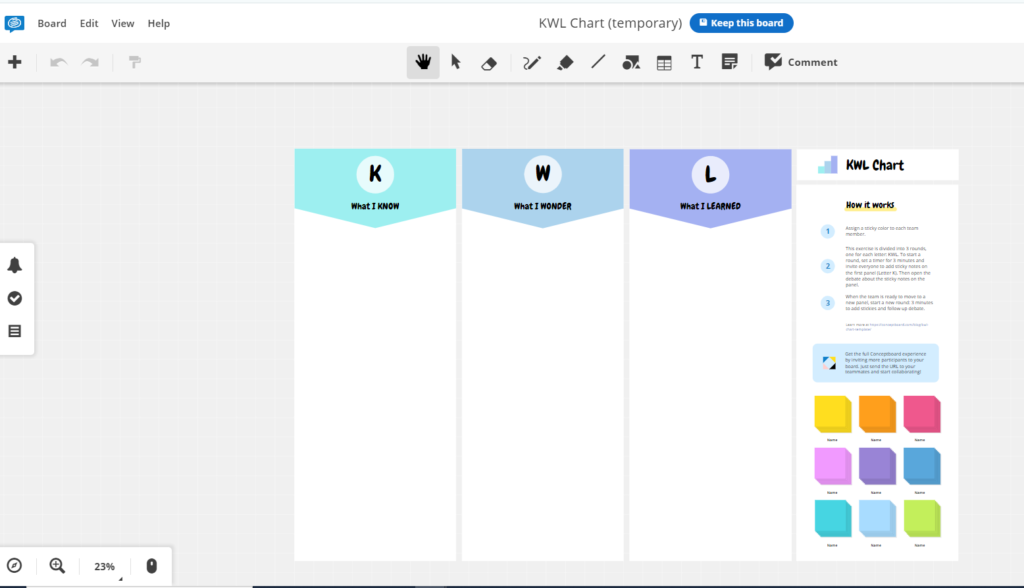This screenshot has height=588, width=1024.
Task: Select the arrow pointer tool
Action: (456, 62)
